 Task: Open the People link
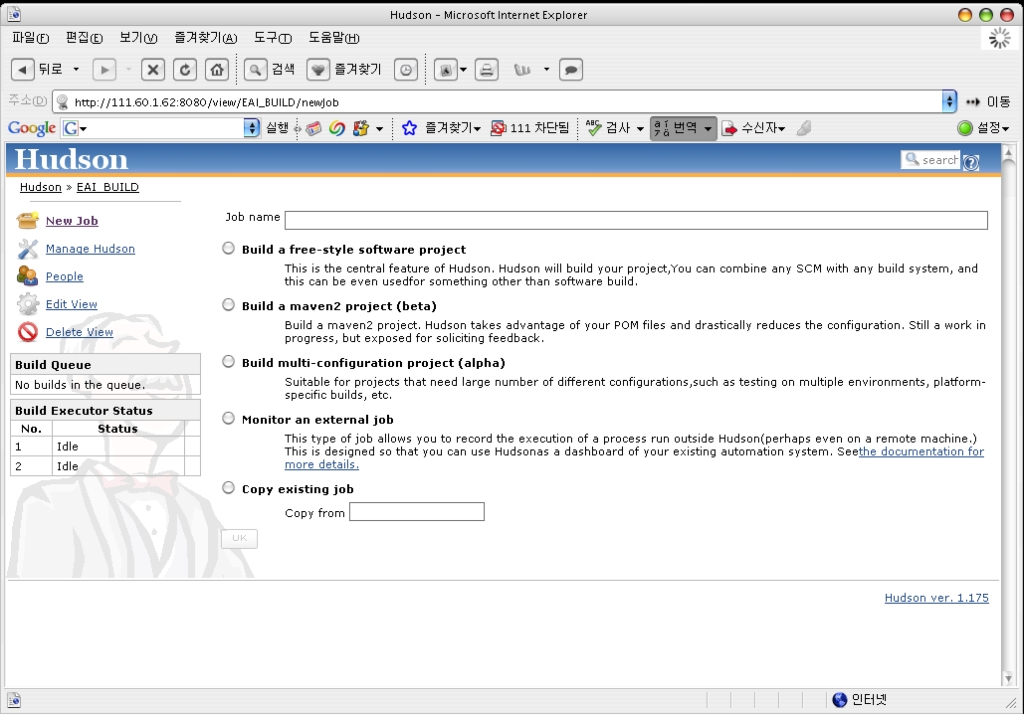tap(65, 276)
